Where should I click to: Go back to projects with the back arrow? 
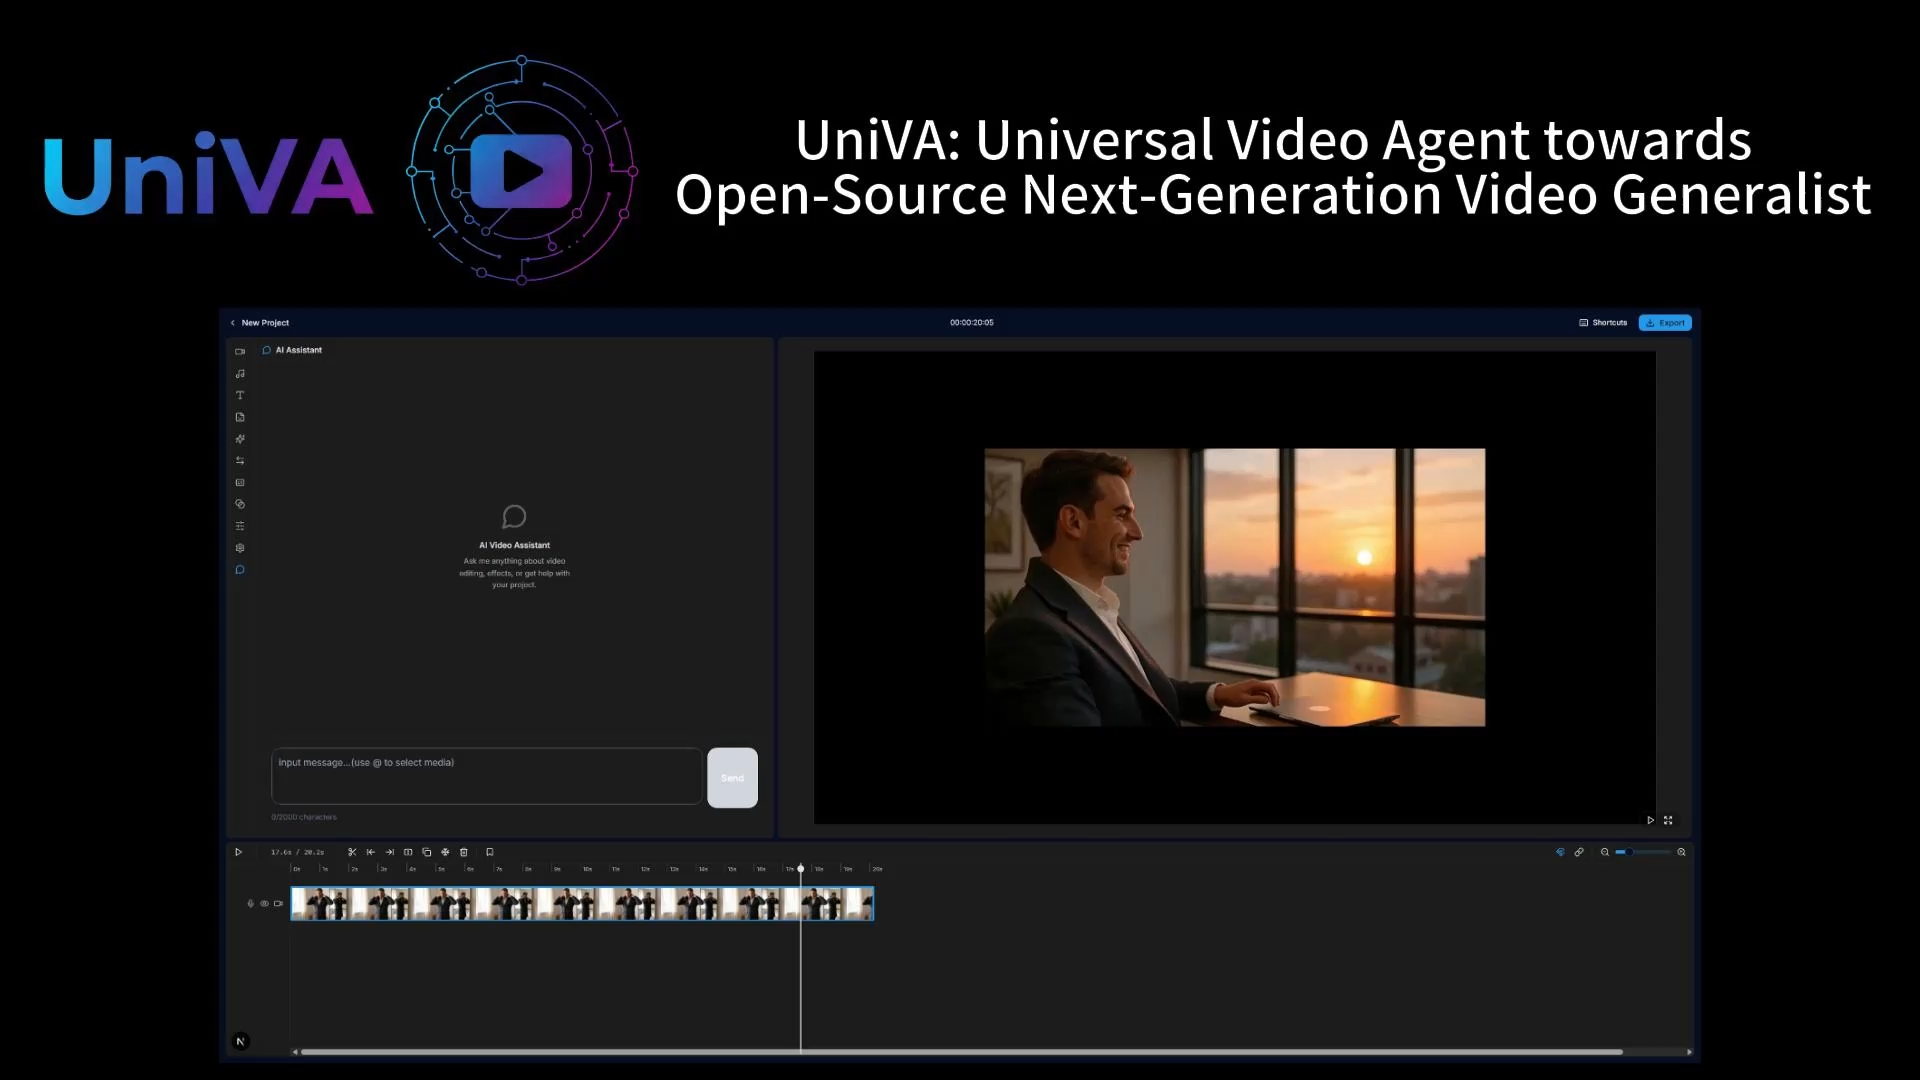[x=232, y=322]
